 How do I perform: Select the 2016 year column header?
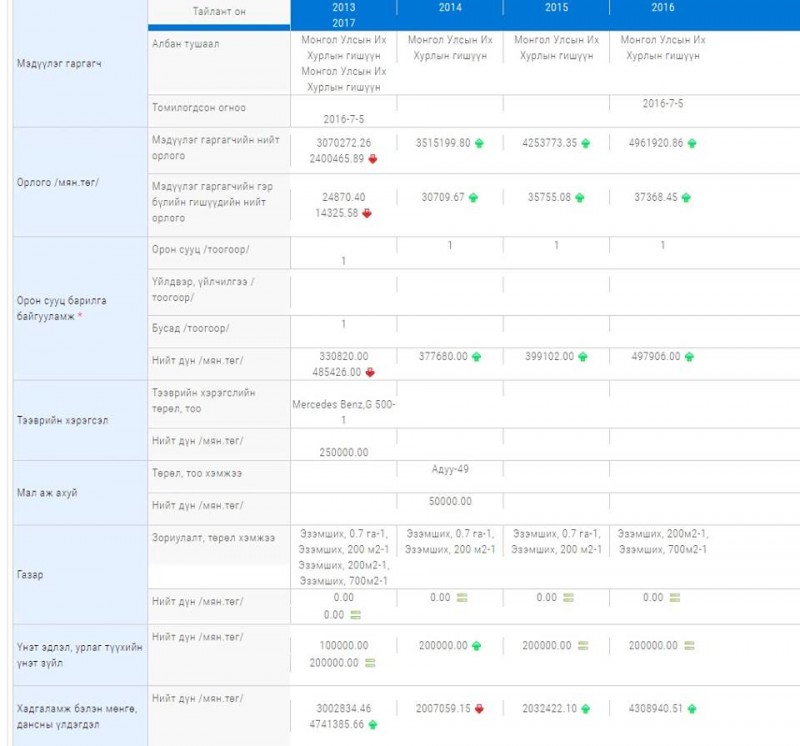(663, 8)
